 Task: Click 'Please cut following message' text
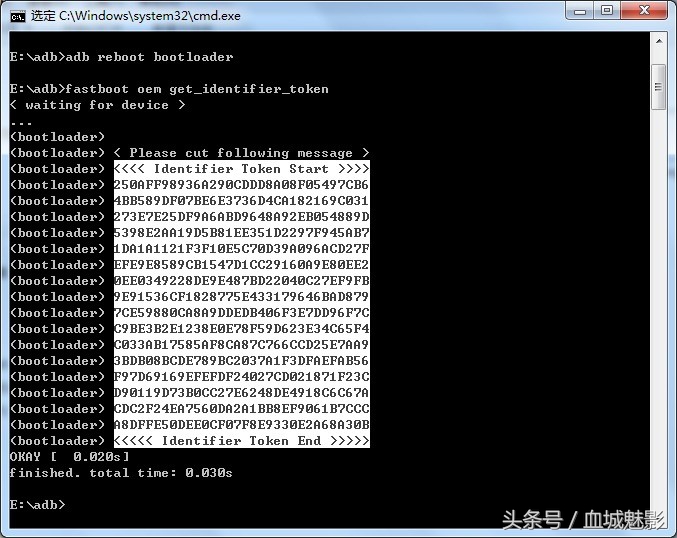[x=241, y=153]
